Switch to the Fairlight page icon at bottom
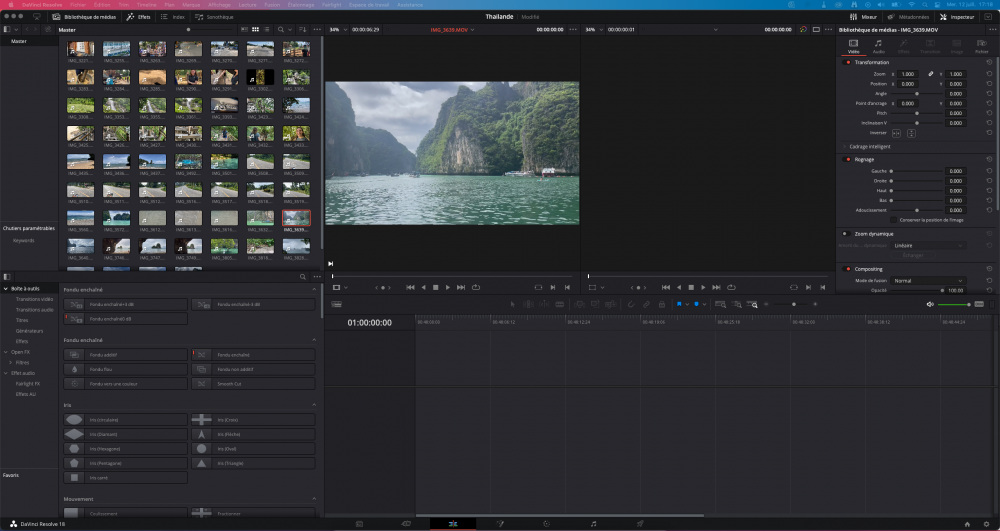The width and height of the screenshot is (1000, 531). (593, 523)
